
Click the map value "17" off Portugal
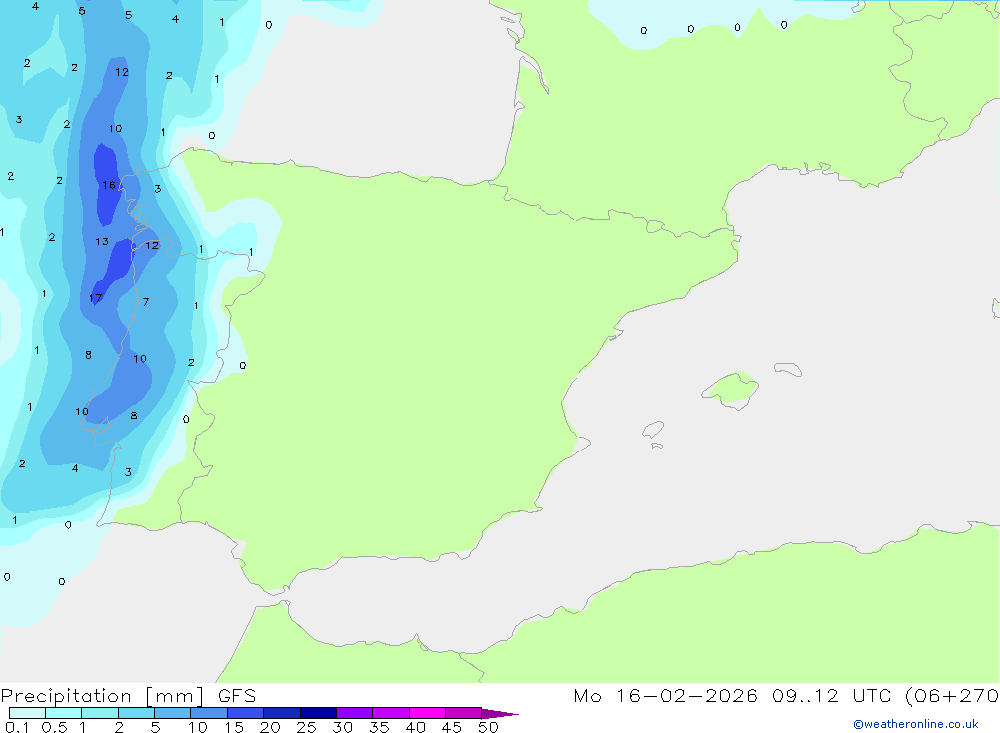click(x=95, y=298)
